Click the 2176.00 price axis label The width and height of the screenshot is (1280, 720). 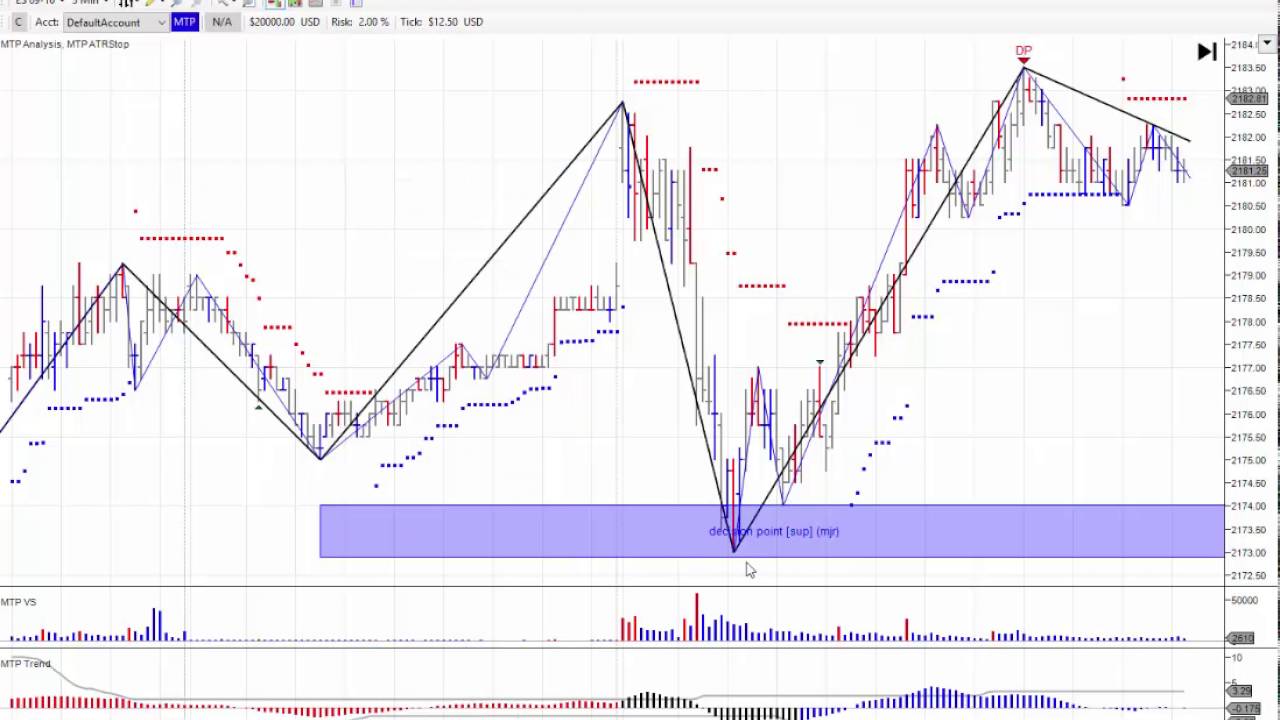pos(1250,414)
